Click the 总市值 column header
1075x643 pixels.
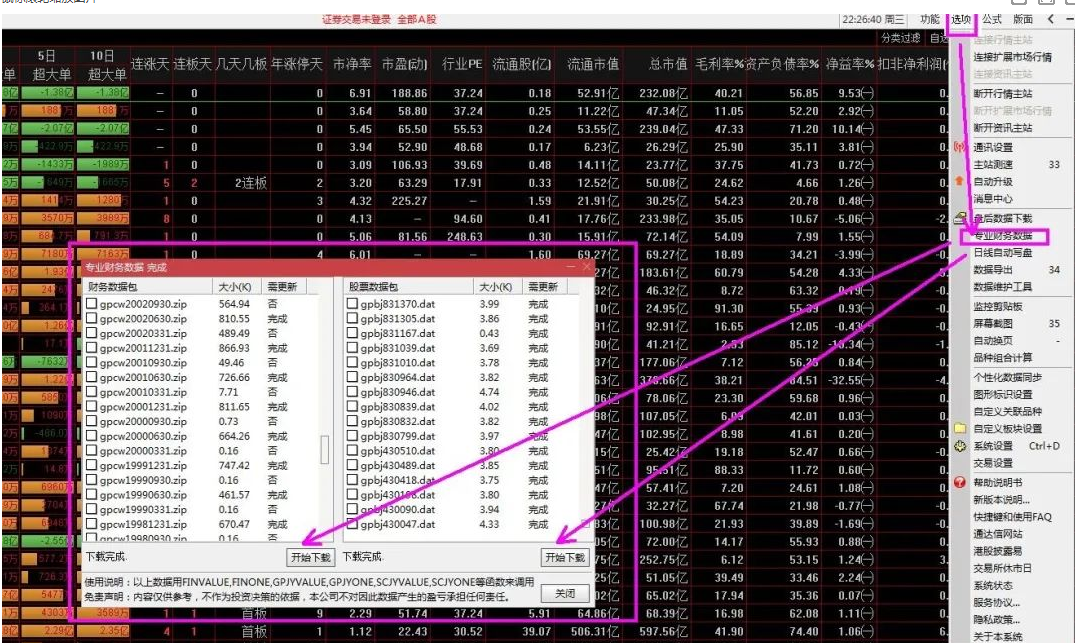(667, 64)
